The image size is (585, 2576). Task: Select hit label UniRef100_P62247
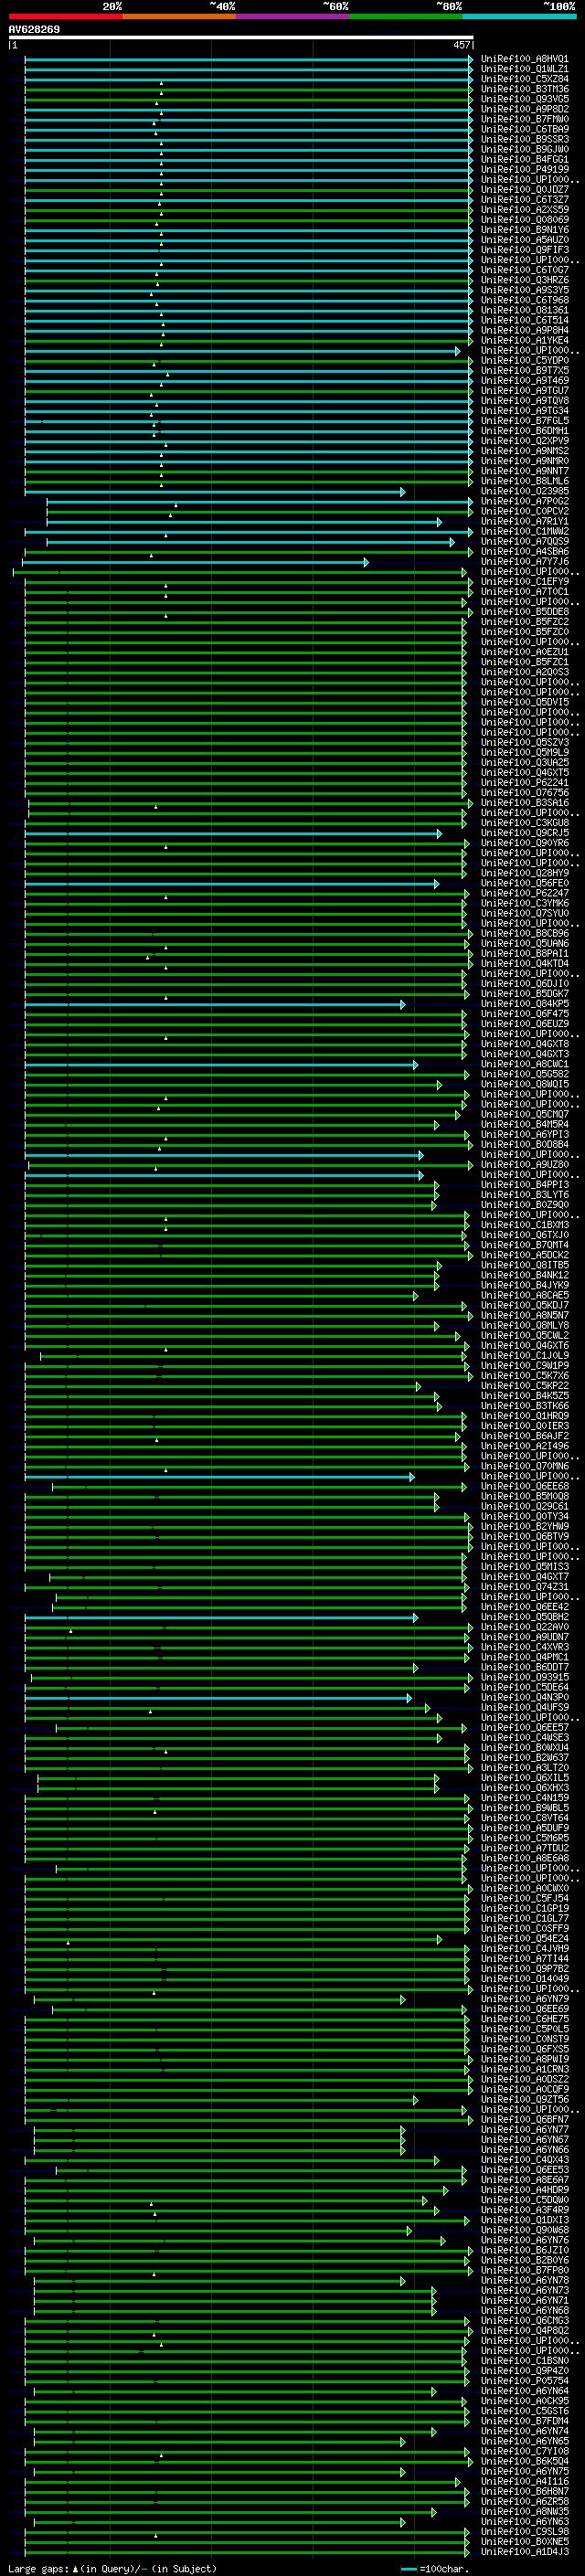tap(524, 894)
